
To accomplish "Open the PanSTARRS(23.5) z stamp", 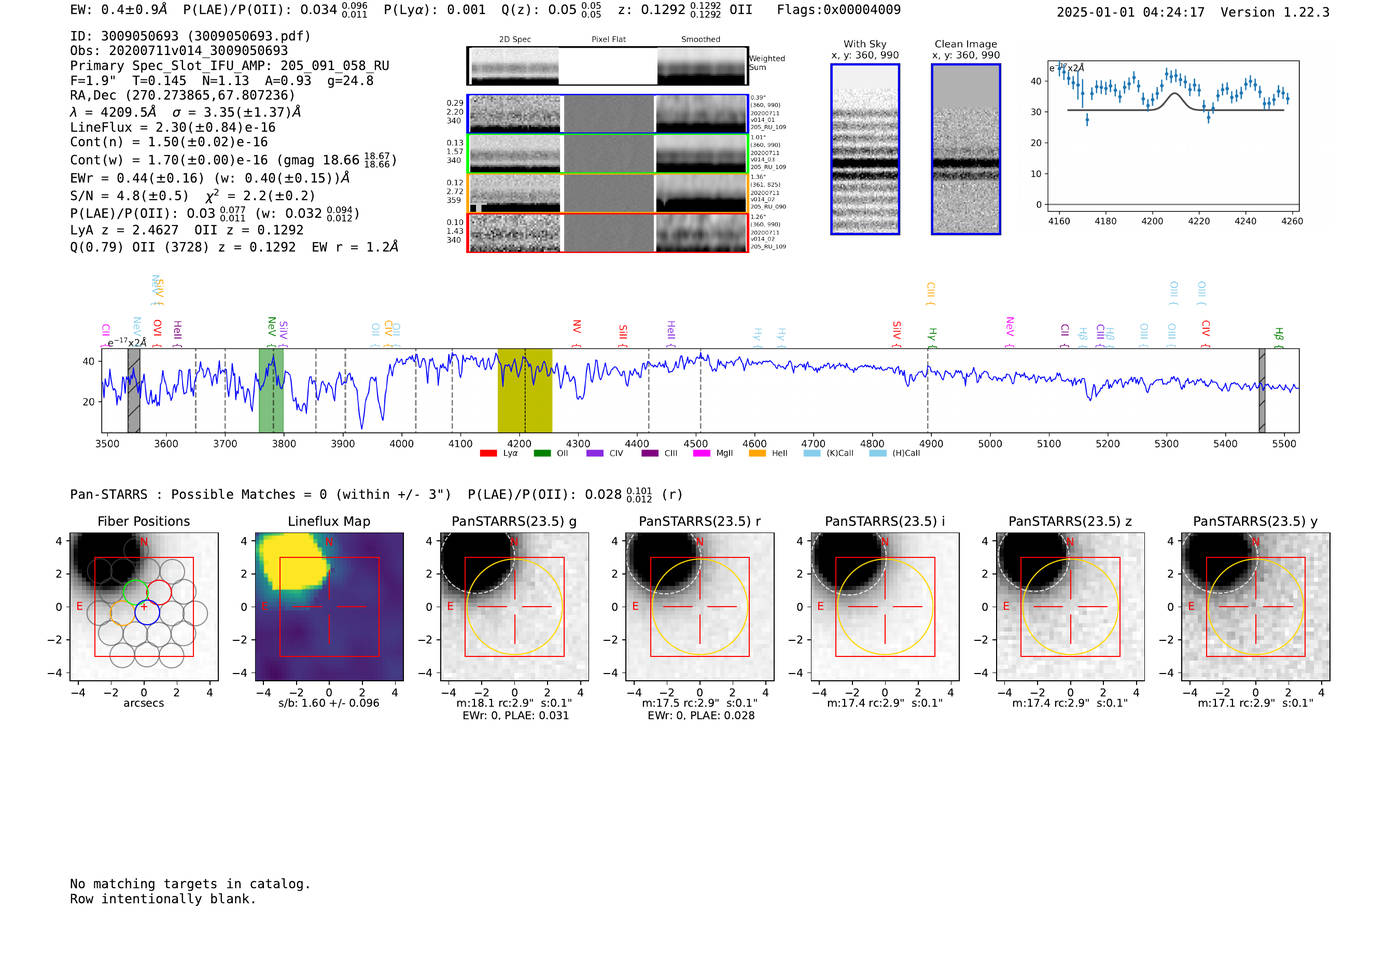I will [x=1070, y=606].
